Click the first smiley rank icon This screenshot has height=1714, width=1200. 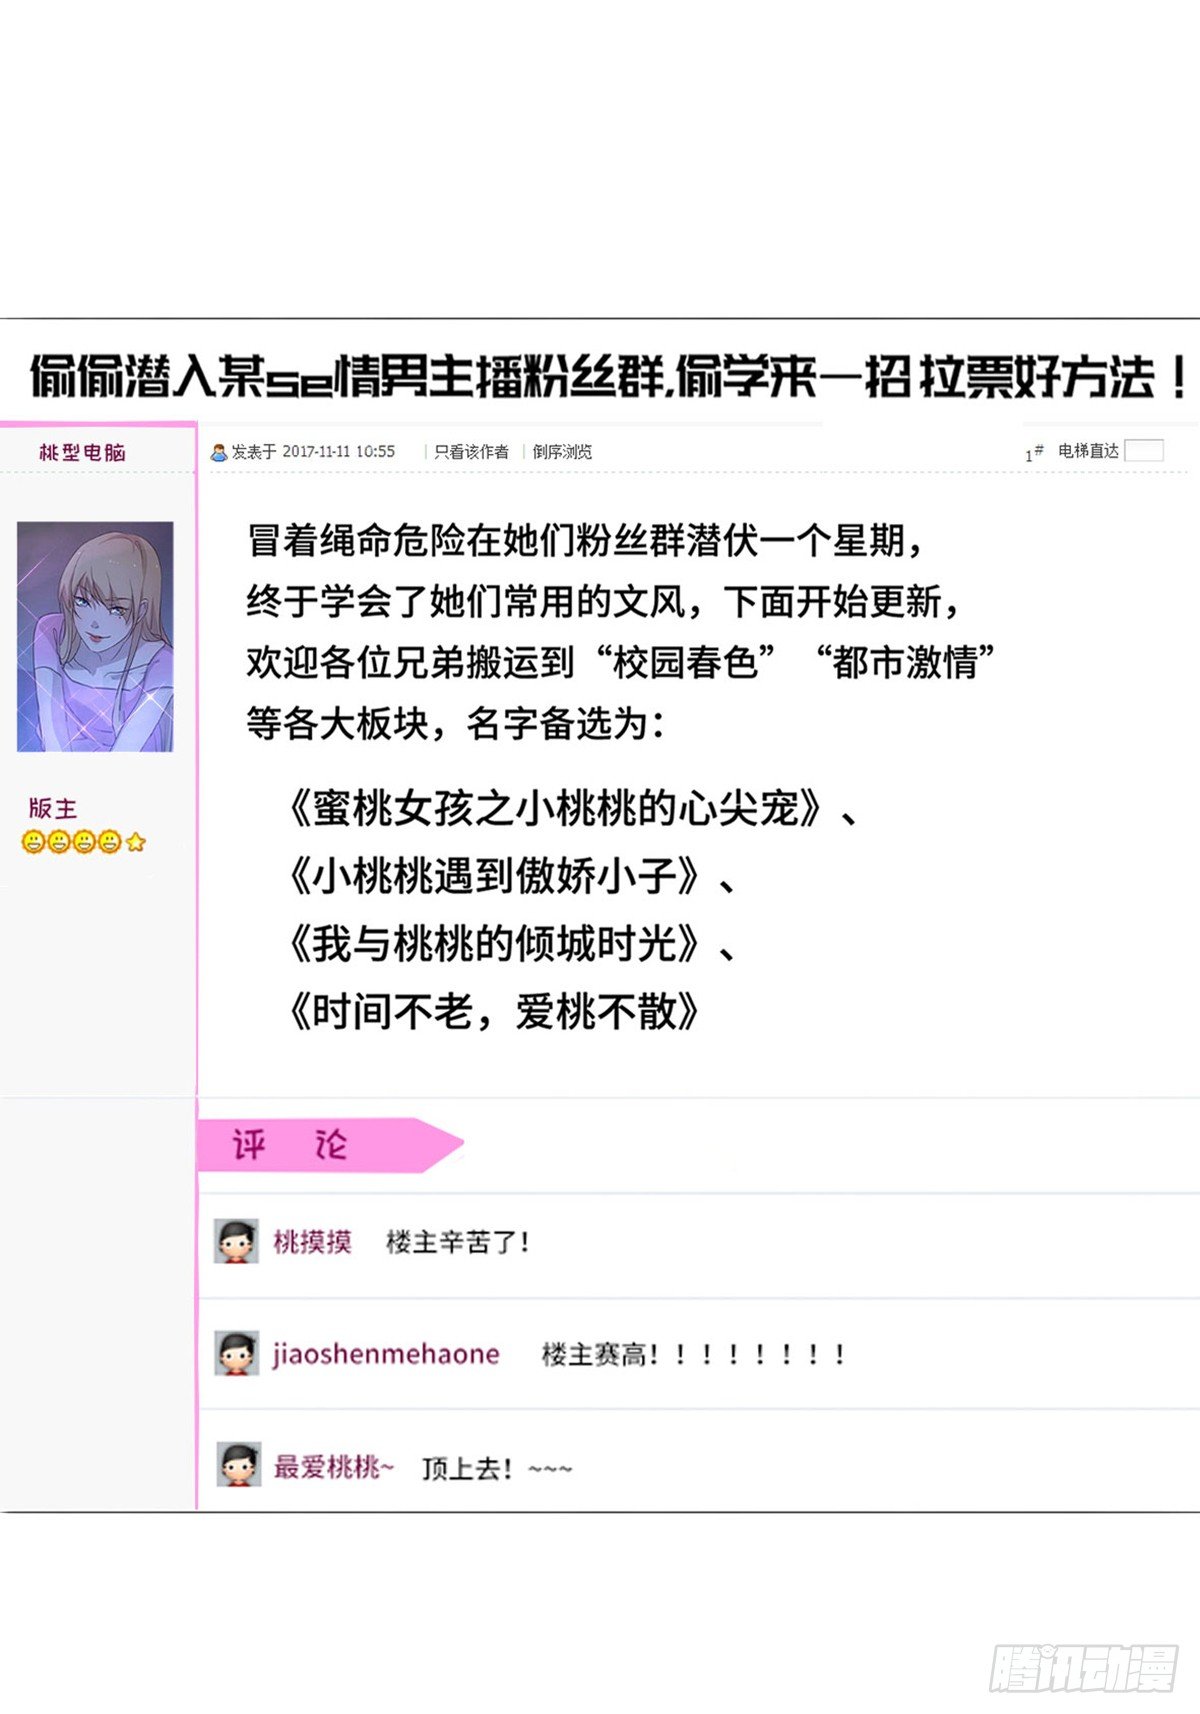pyautogui.click(x=32, y=842)
